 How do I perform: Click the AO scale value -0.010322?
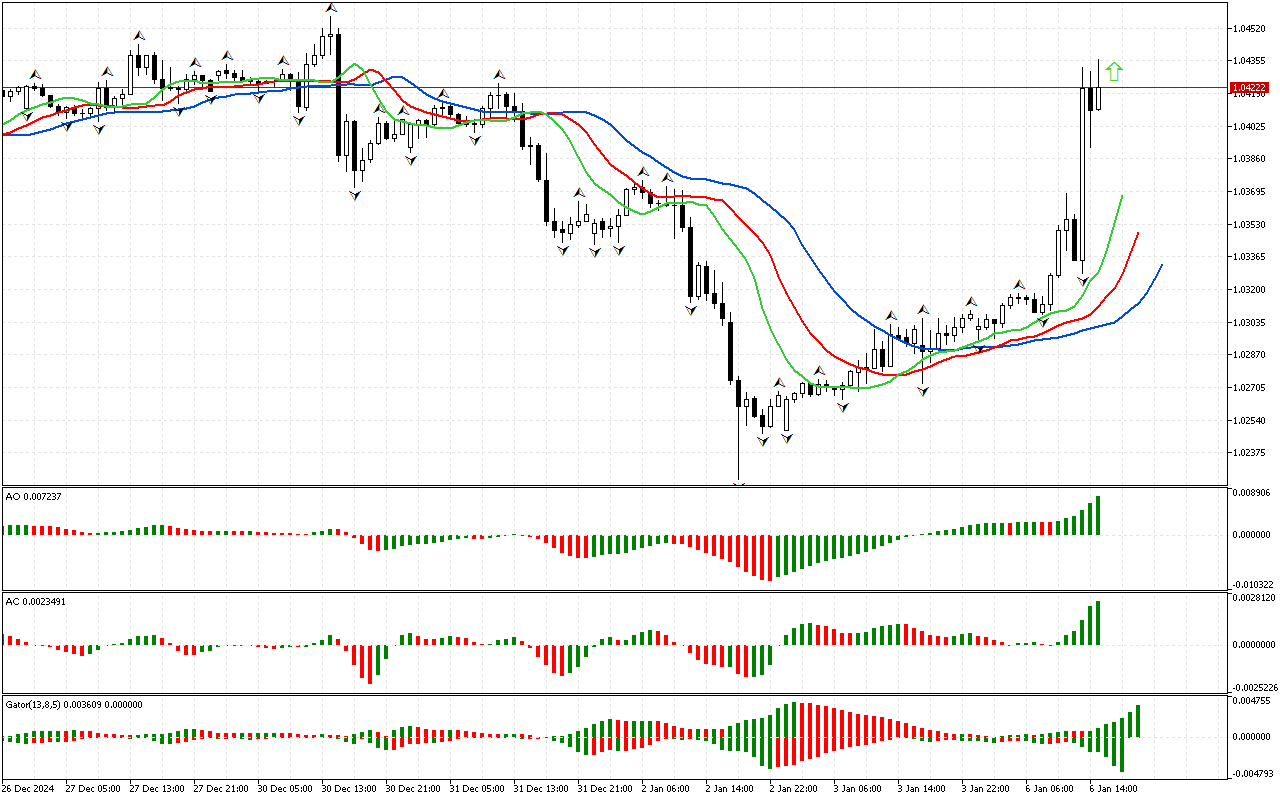(1253, 584)
